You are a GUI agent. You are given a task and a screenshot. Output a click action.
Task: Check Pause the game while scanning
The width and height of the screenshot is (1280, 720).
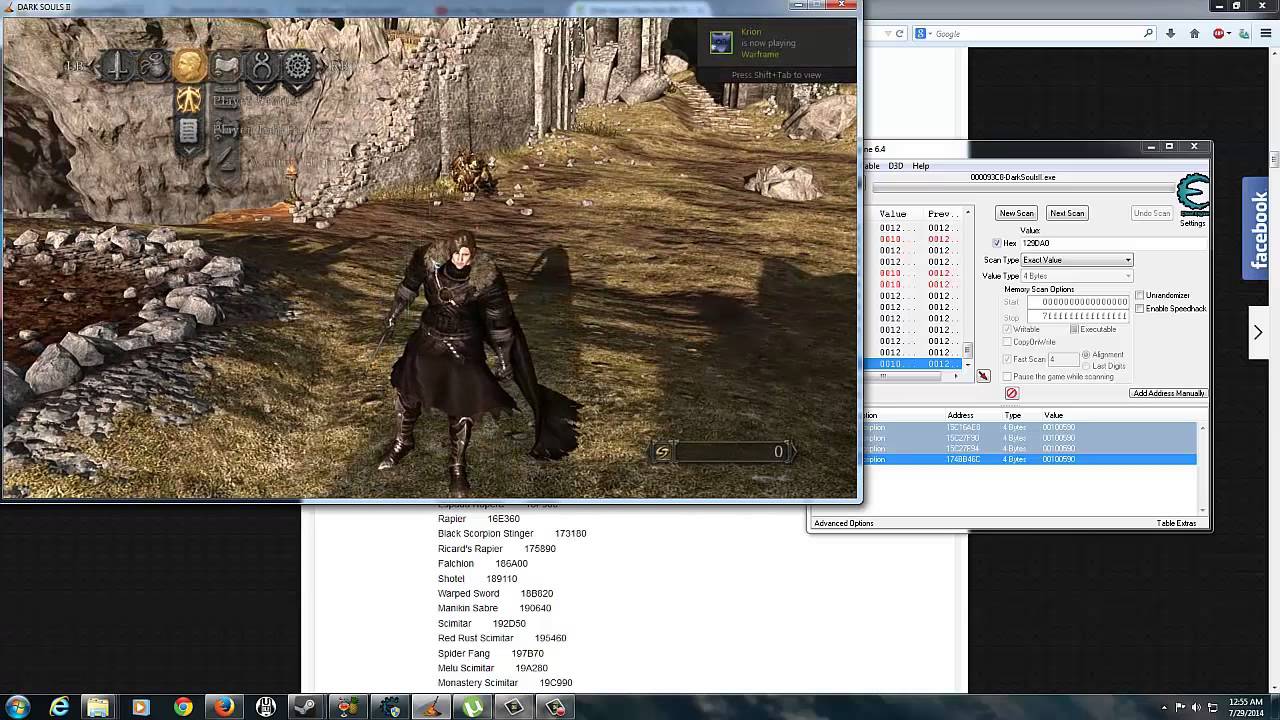(x=1007, y=377)
